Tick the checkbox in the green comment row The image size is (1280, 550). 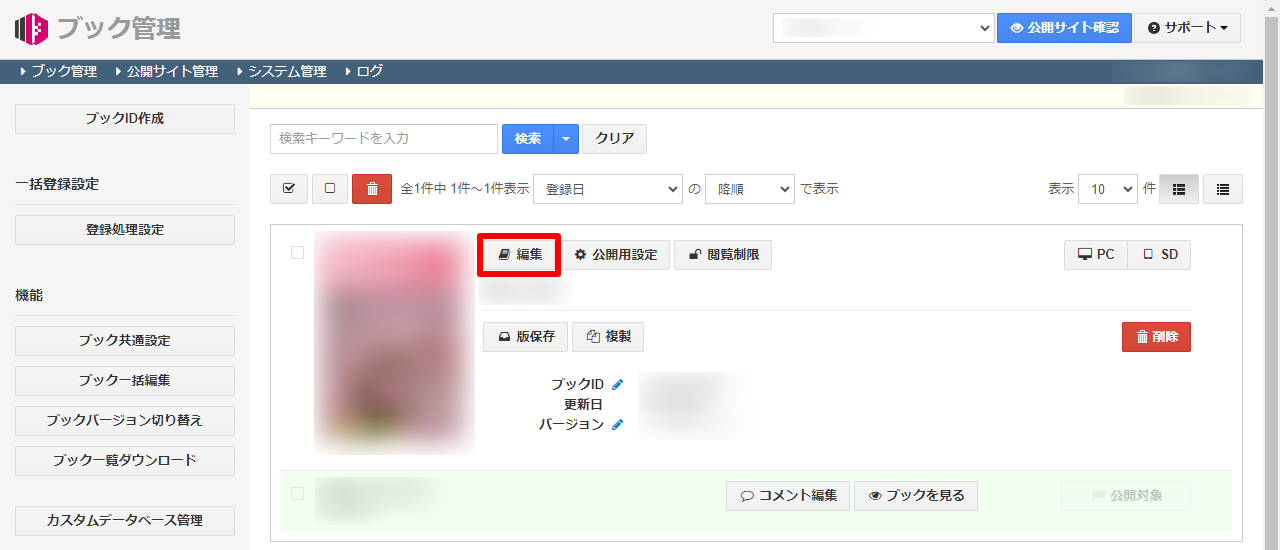click(297, 493)
